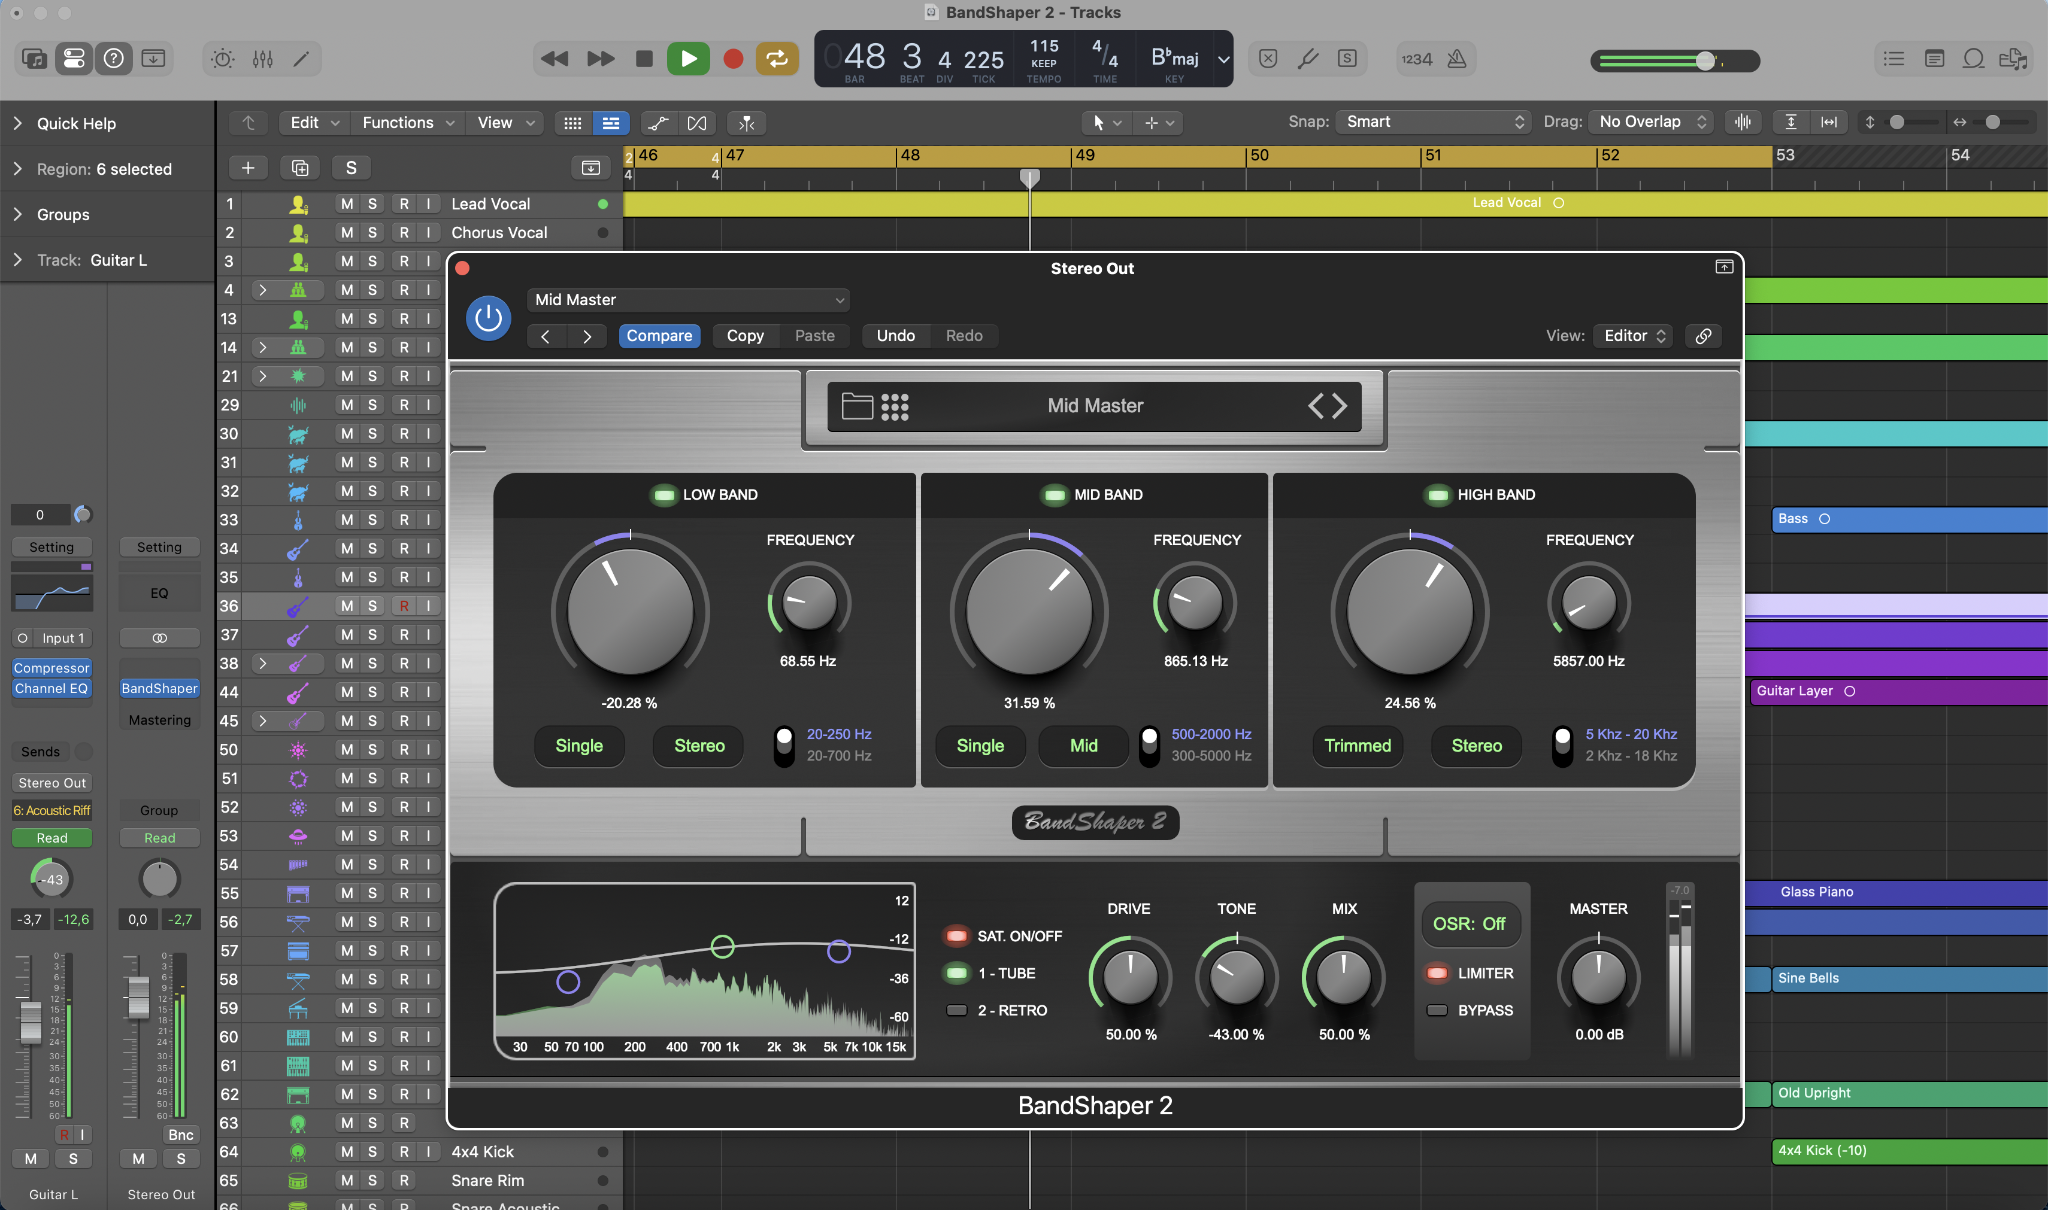Click the Compare button in plugin header
This screenshot has width=2048, height=1210.
[x=659, y=336]
